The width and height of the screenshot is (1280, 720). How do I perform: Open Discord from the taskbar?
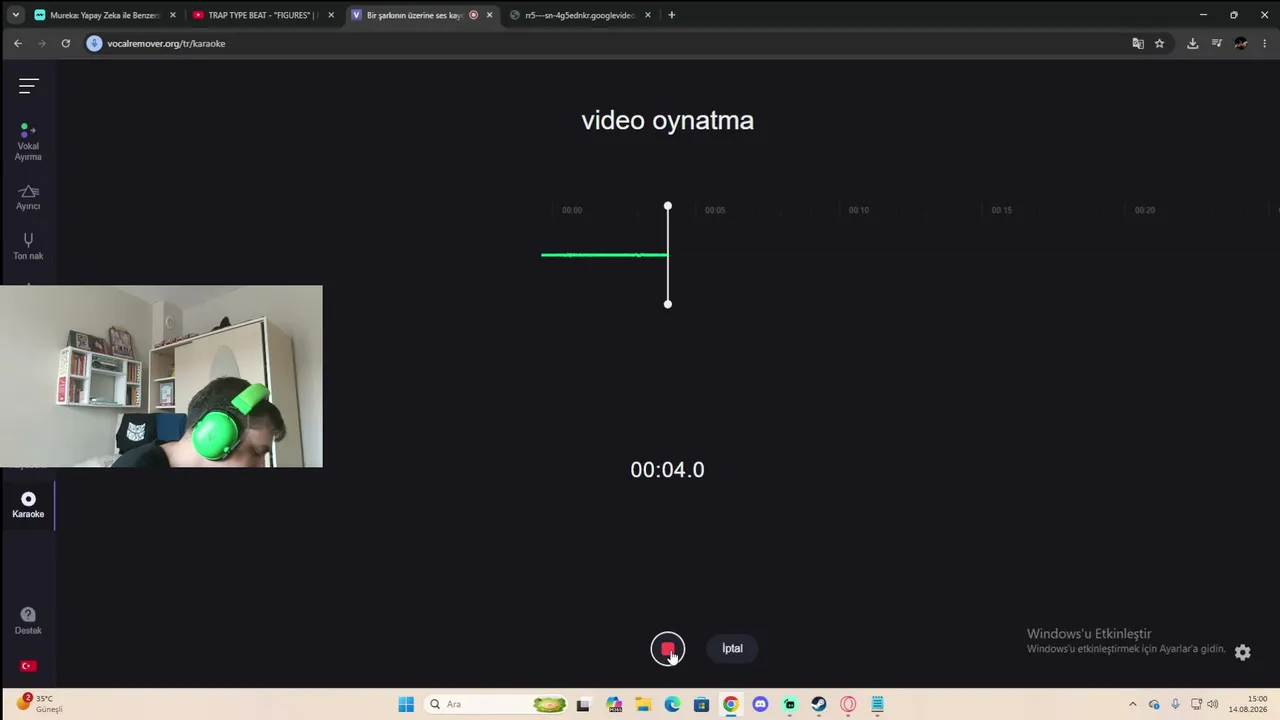tap(760, 704)
